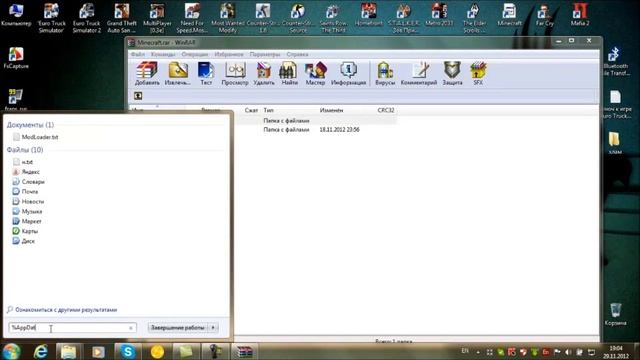This screenshot has height=360, width=640.
Task: Click the WinRAR taskbar button
Action: (x=244, y=351)
